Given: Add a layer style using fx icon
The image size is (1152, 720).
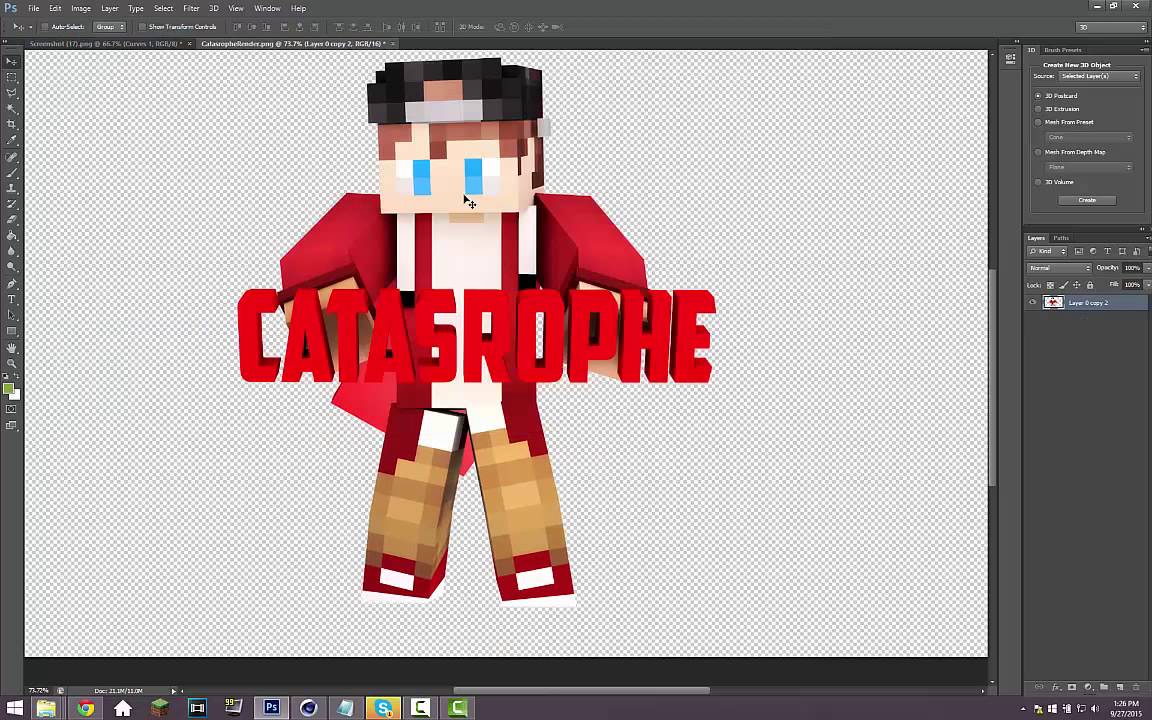Looking at the screenshot, I should click(1056, 688).
